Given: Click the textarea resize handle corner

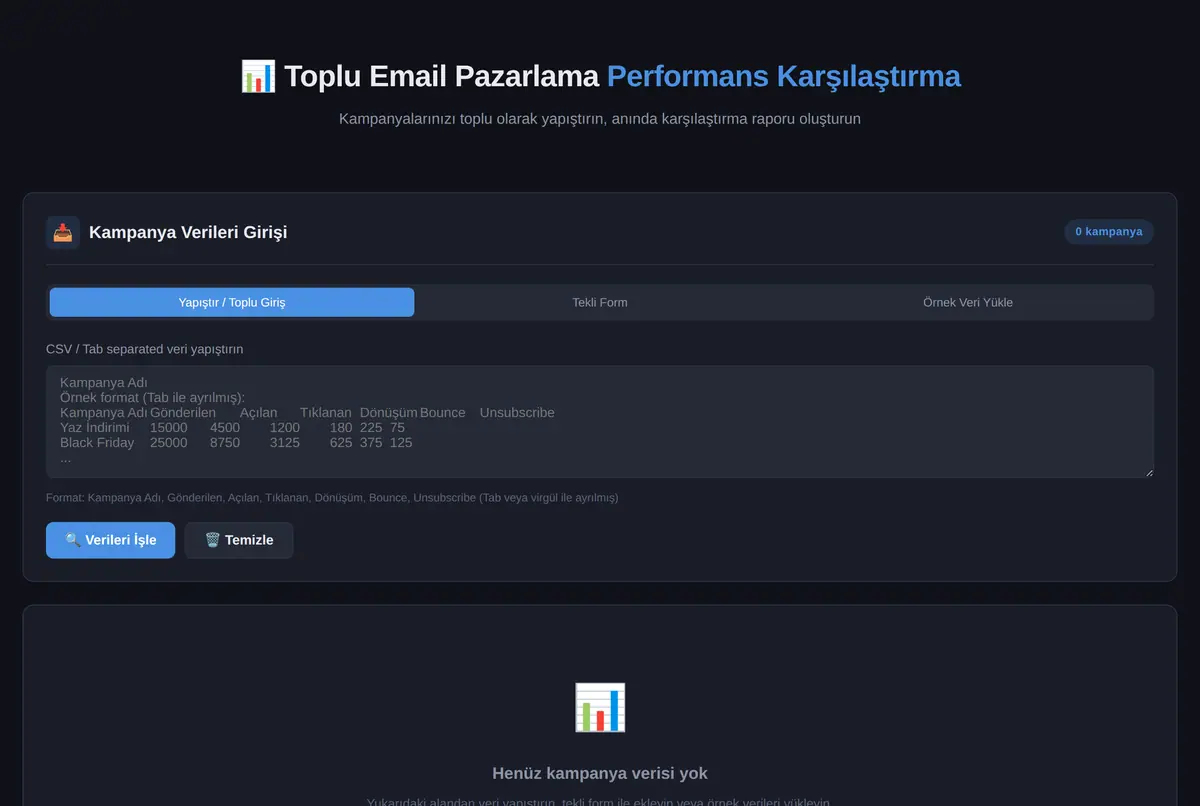Looking at the screenshot, I should (1147, 471).
